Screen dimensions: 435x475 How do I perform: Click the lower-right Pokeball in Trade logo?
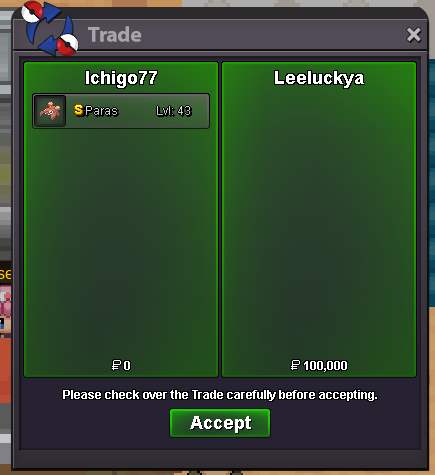(x=67, y=44)
